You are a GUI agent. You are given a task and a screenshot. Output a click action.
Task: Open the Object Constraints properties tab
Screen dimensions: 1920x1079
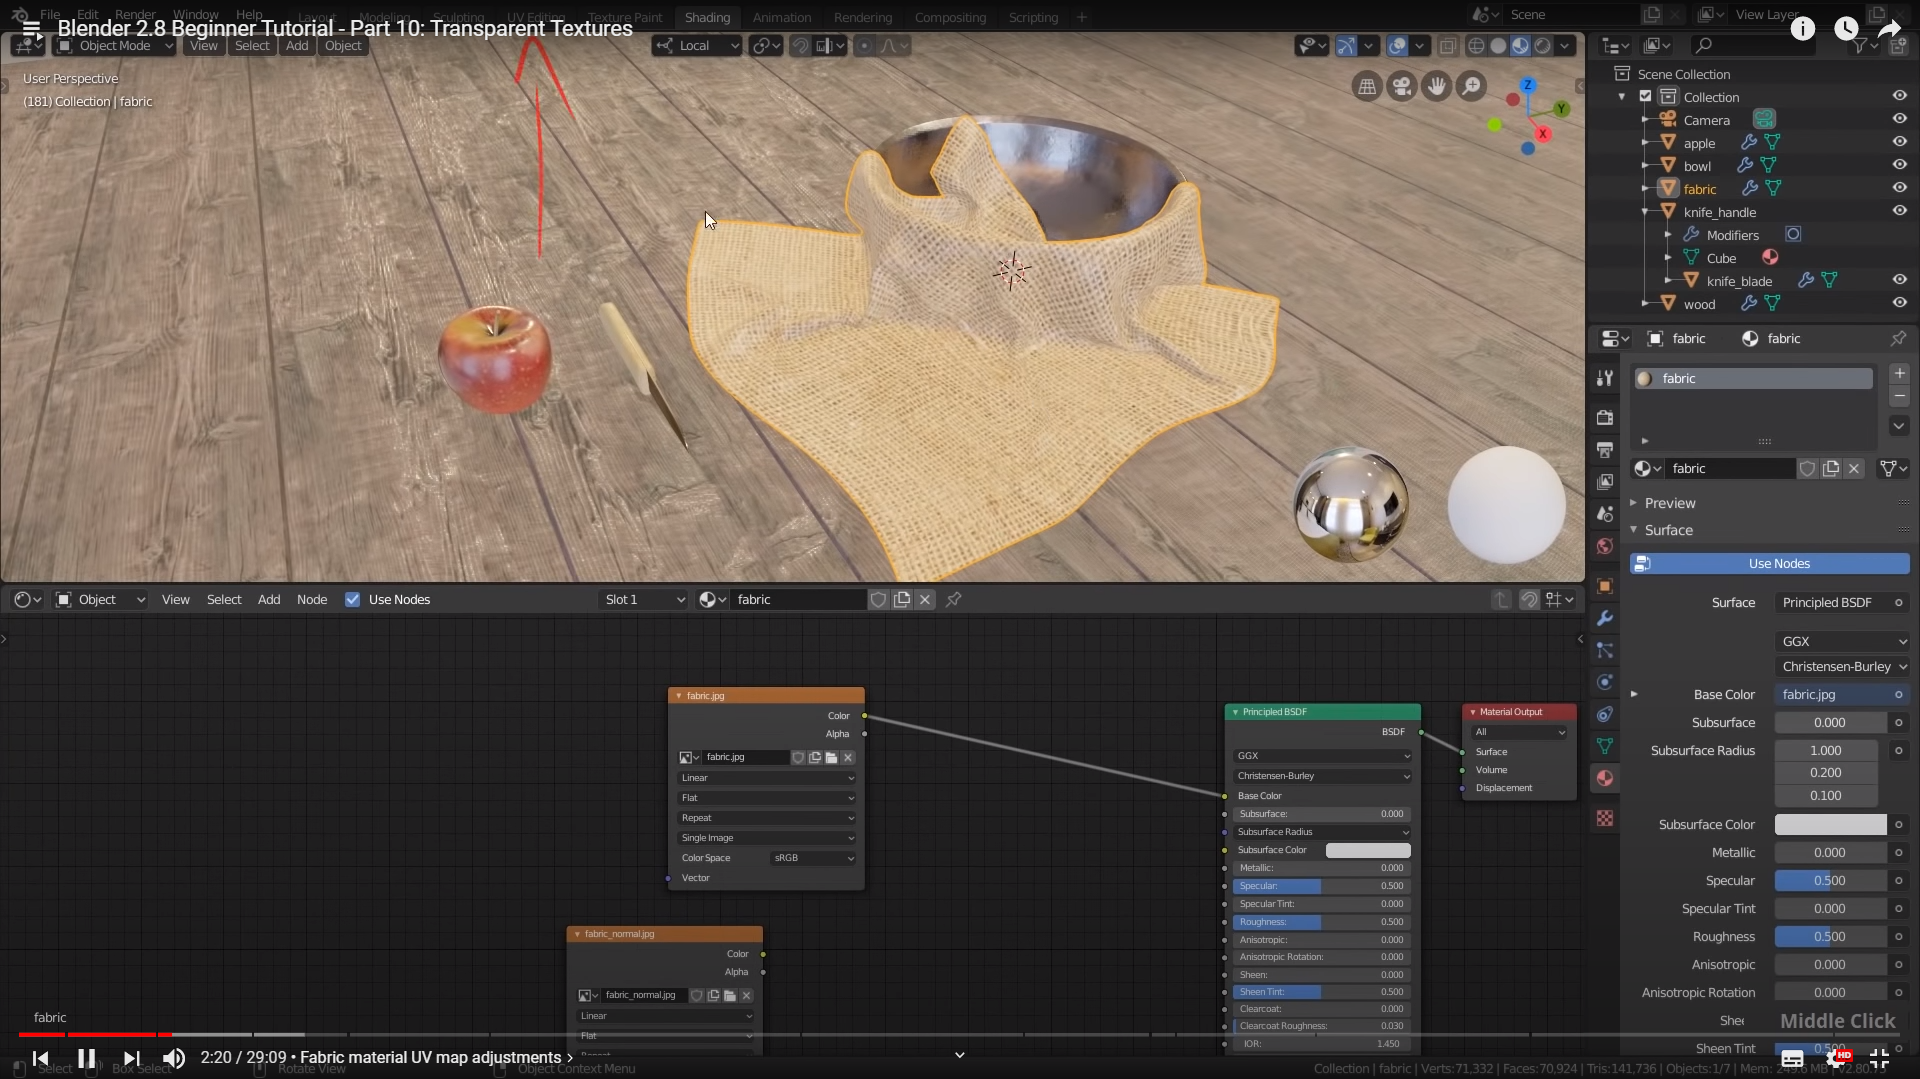(1605, 714)
